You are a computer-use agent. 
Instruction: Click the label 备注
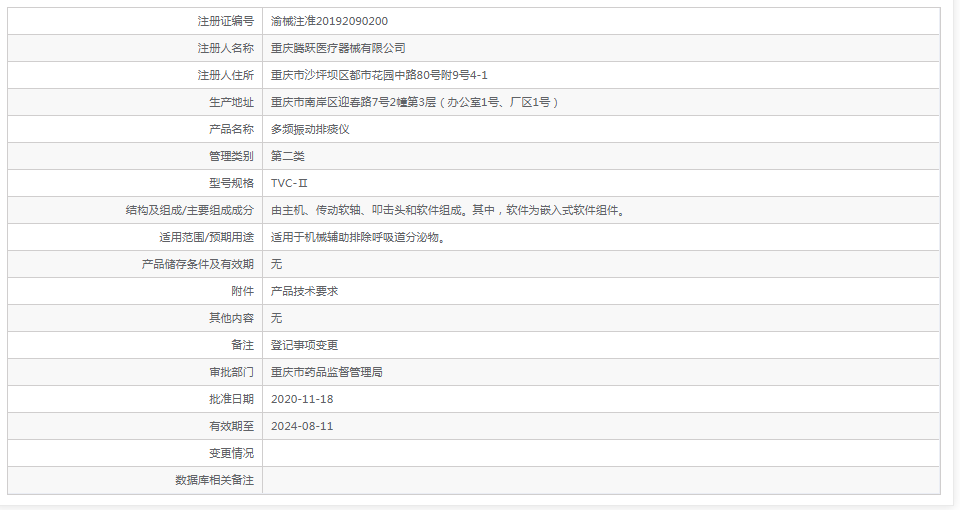(x=242, y=345)
